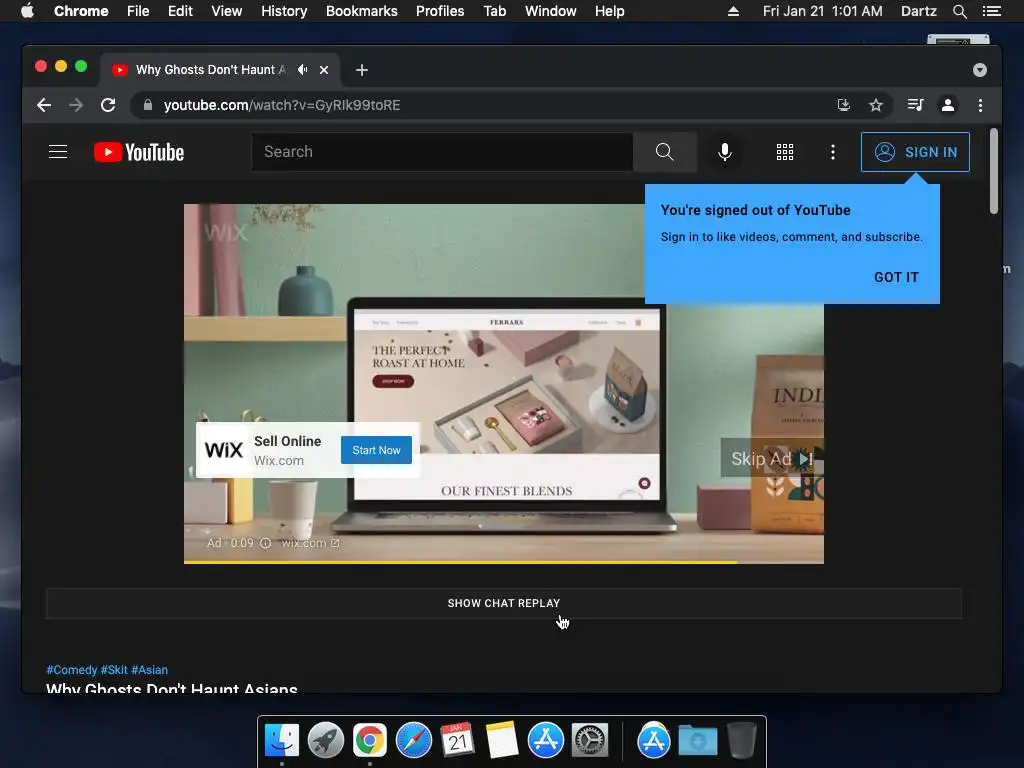The image size is (1024, 768).
Task: Open a new tab with the plus
Action: [362, 70]
